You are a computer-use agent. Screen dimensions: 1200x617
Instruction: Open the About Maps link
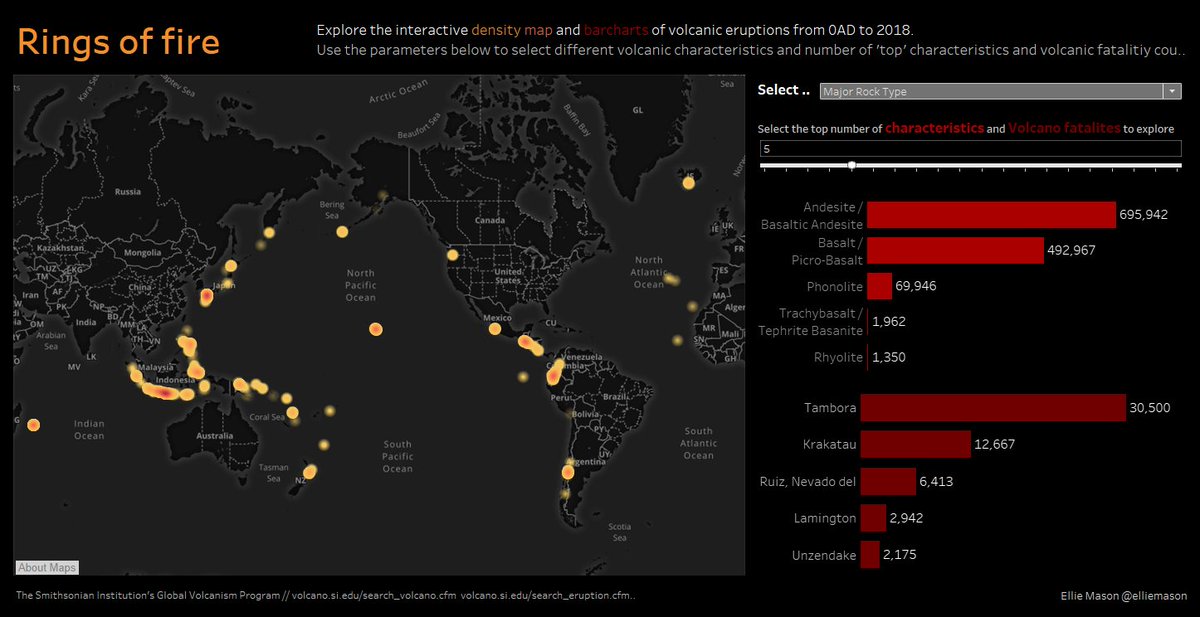pos(47,568)
